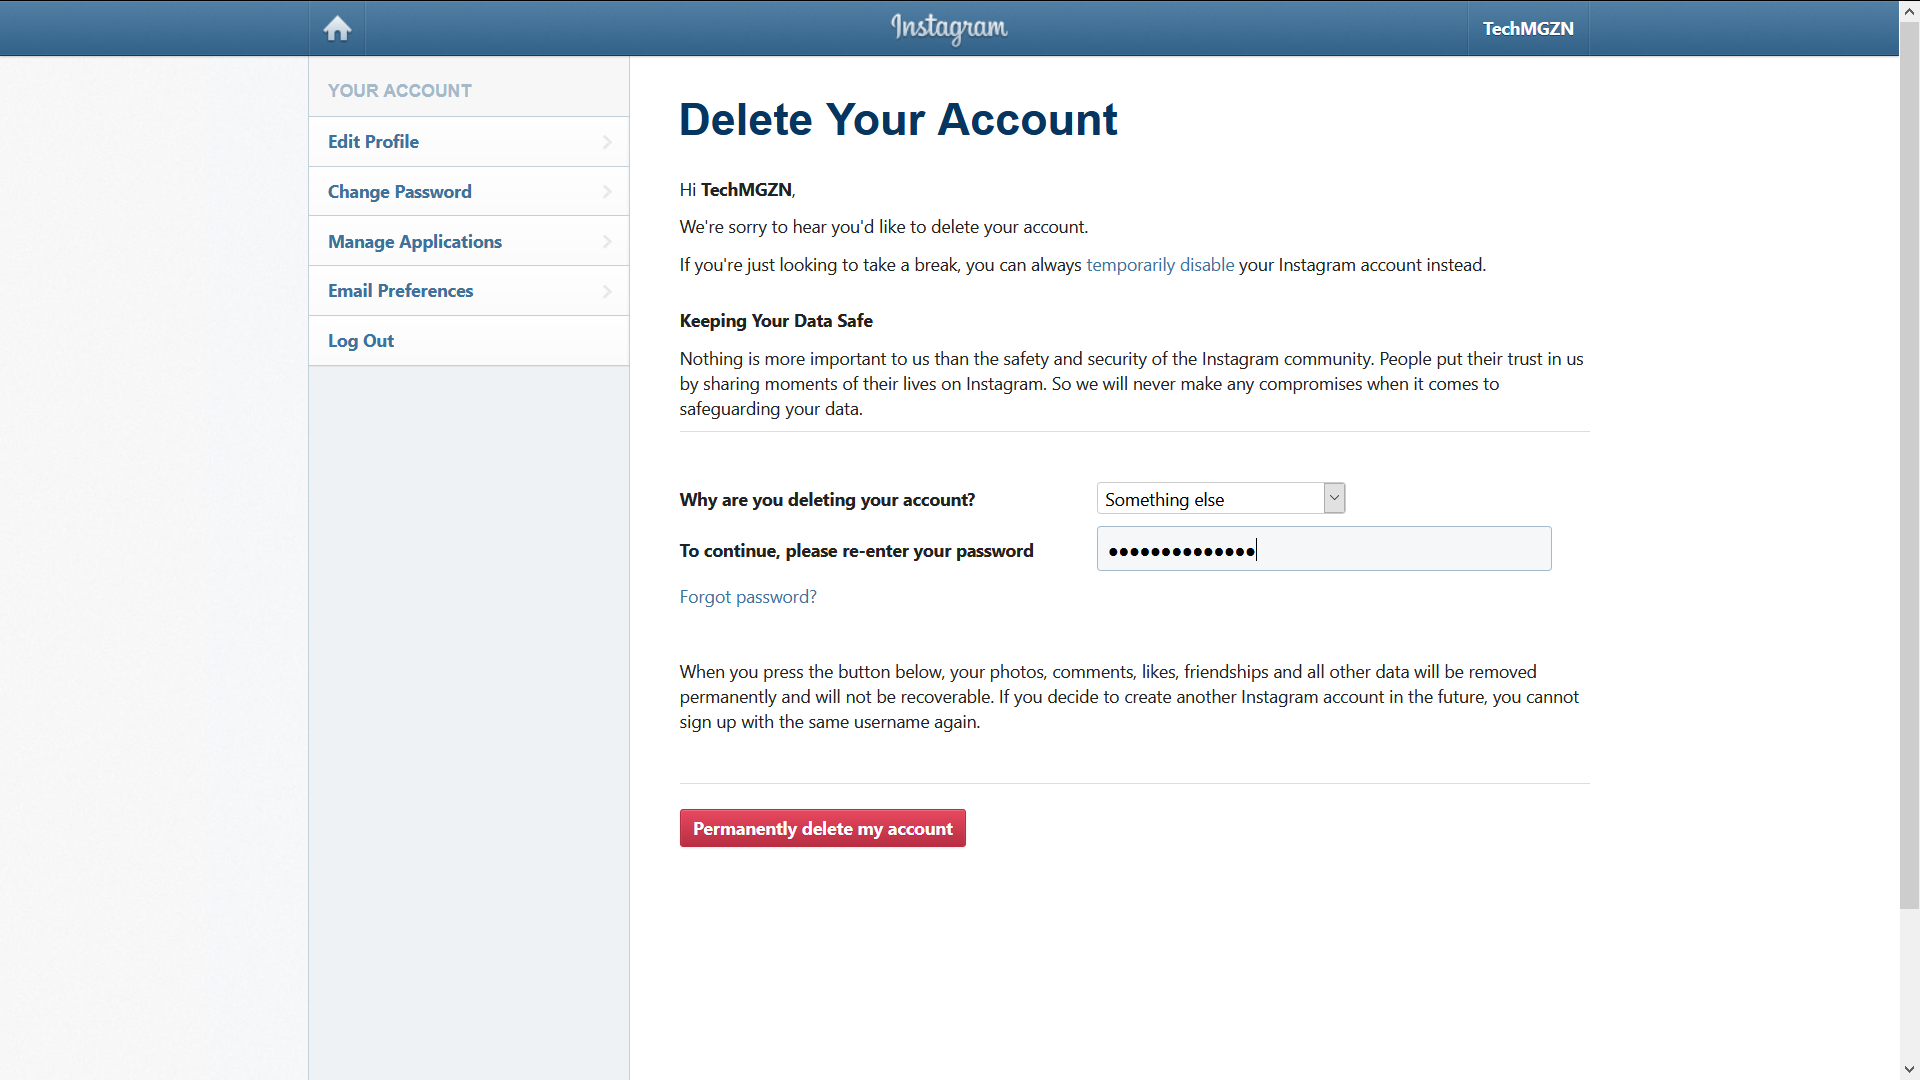Click the 'Why are you deleting your account?' label
The height and width of the screenshot is (1080, 1920).
pos(827,500)
